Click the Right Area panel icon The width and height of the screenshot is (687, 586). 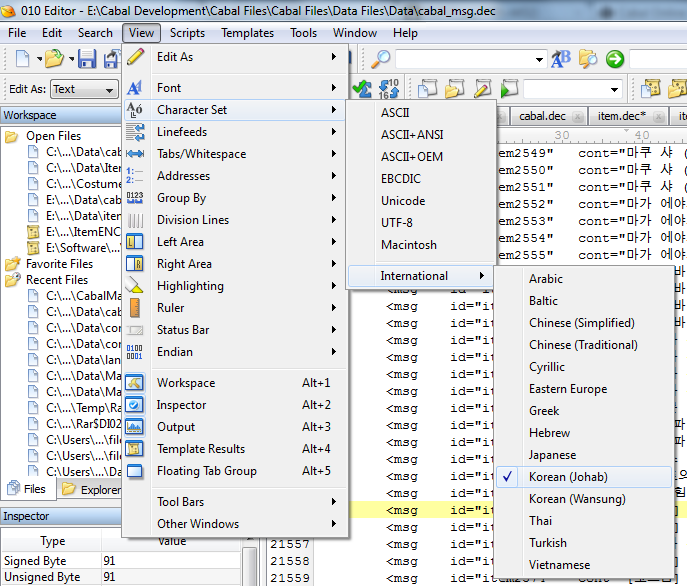(x=135, y=263)
